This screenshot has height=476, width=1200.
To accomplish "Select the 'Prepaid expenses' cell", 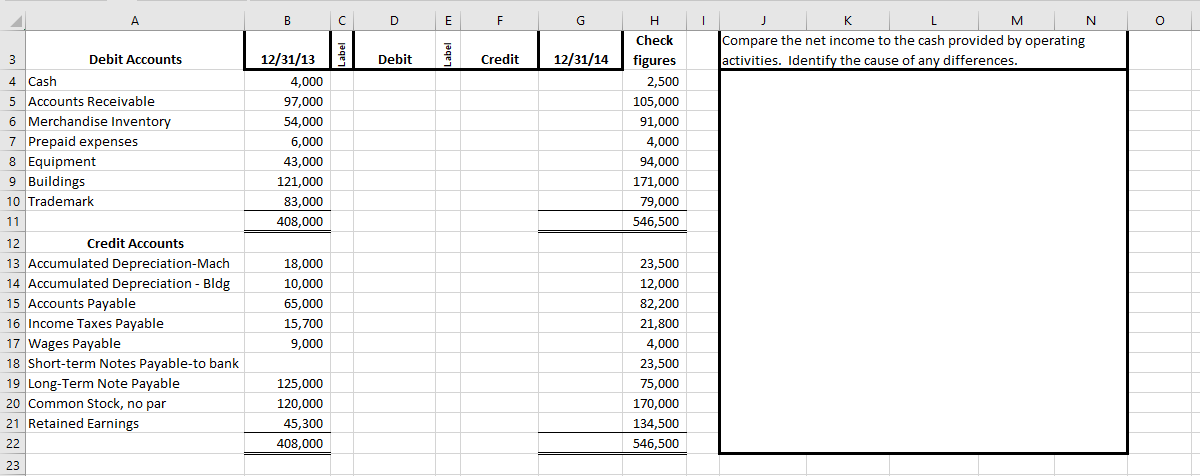I will coord(135,141).
